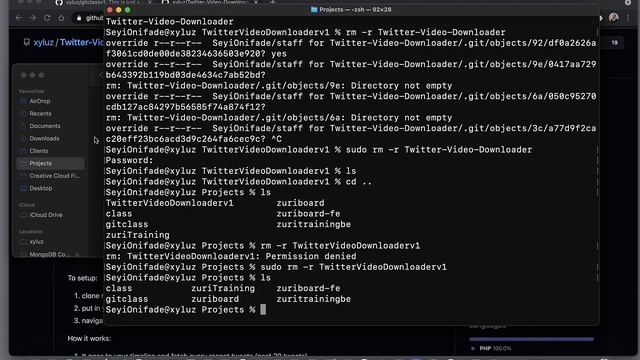This screenshot has height=360, width=640.
Task: Click the PHP language percentage bar
Action: 531,339
